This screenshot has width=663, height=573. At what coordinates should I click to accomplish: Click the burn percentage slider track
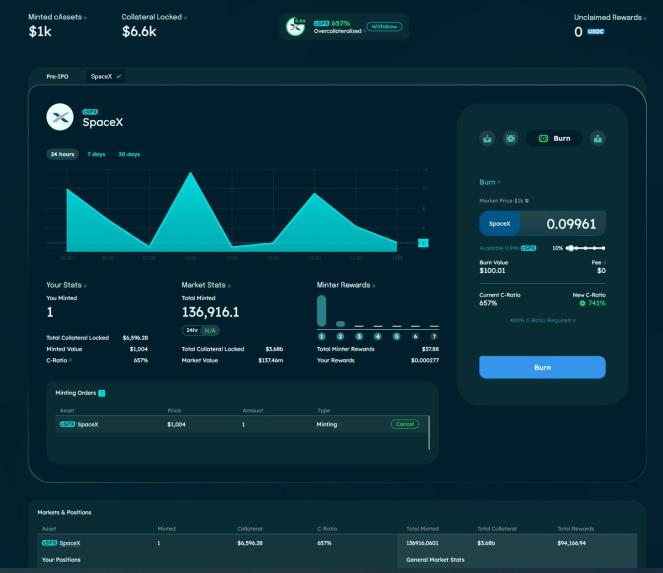[x=587, y=248]
